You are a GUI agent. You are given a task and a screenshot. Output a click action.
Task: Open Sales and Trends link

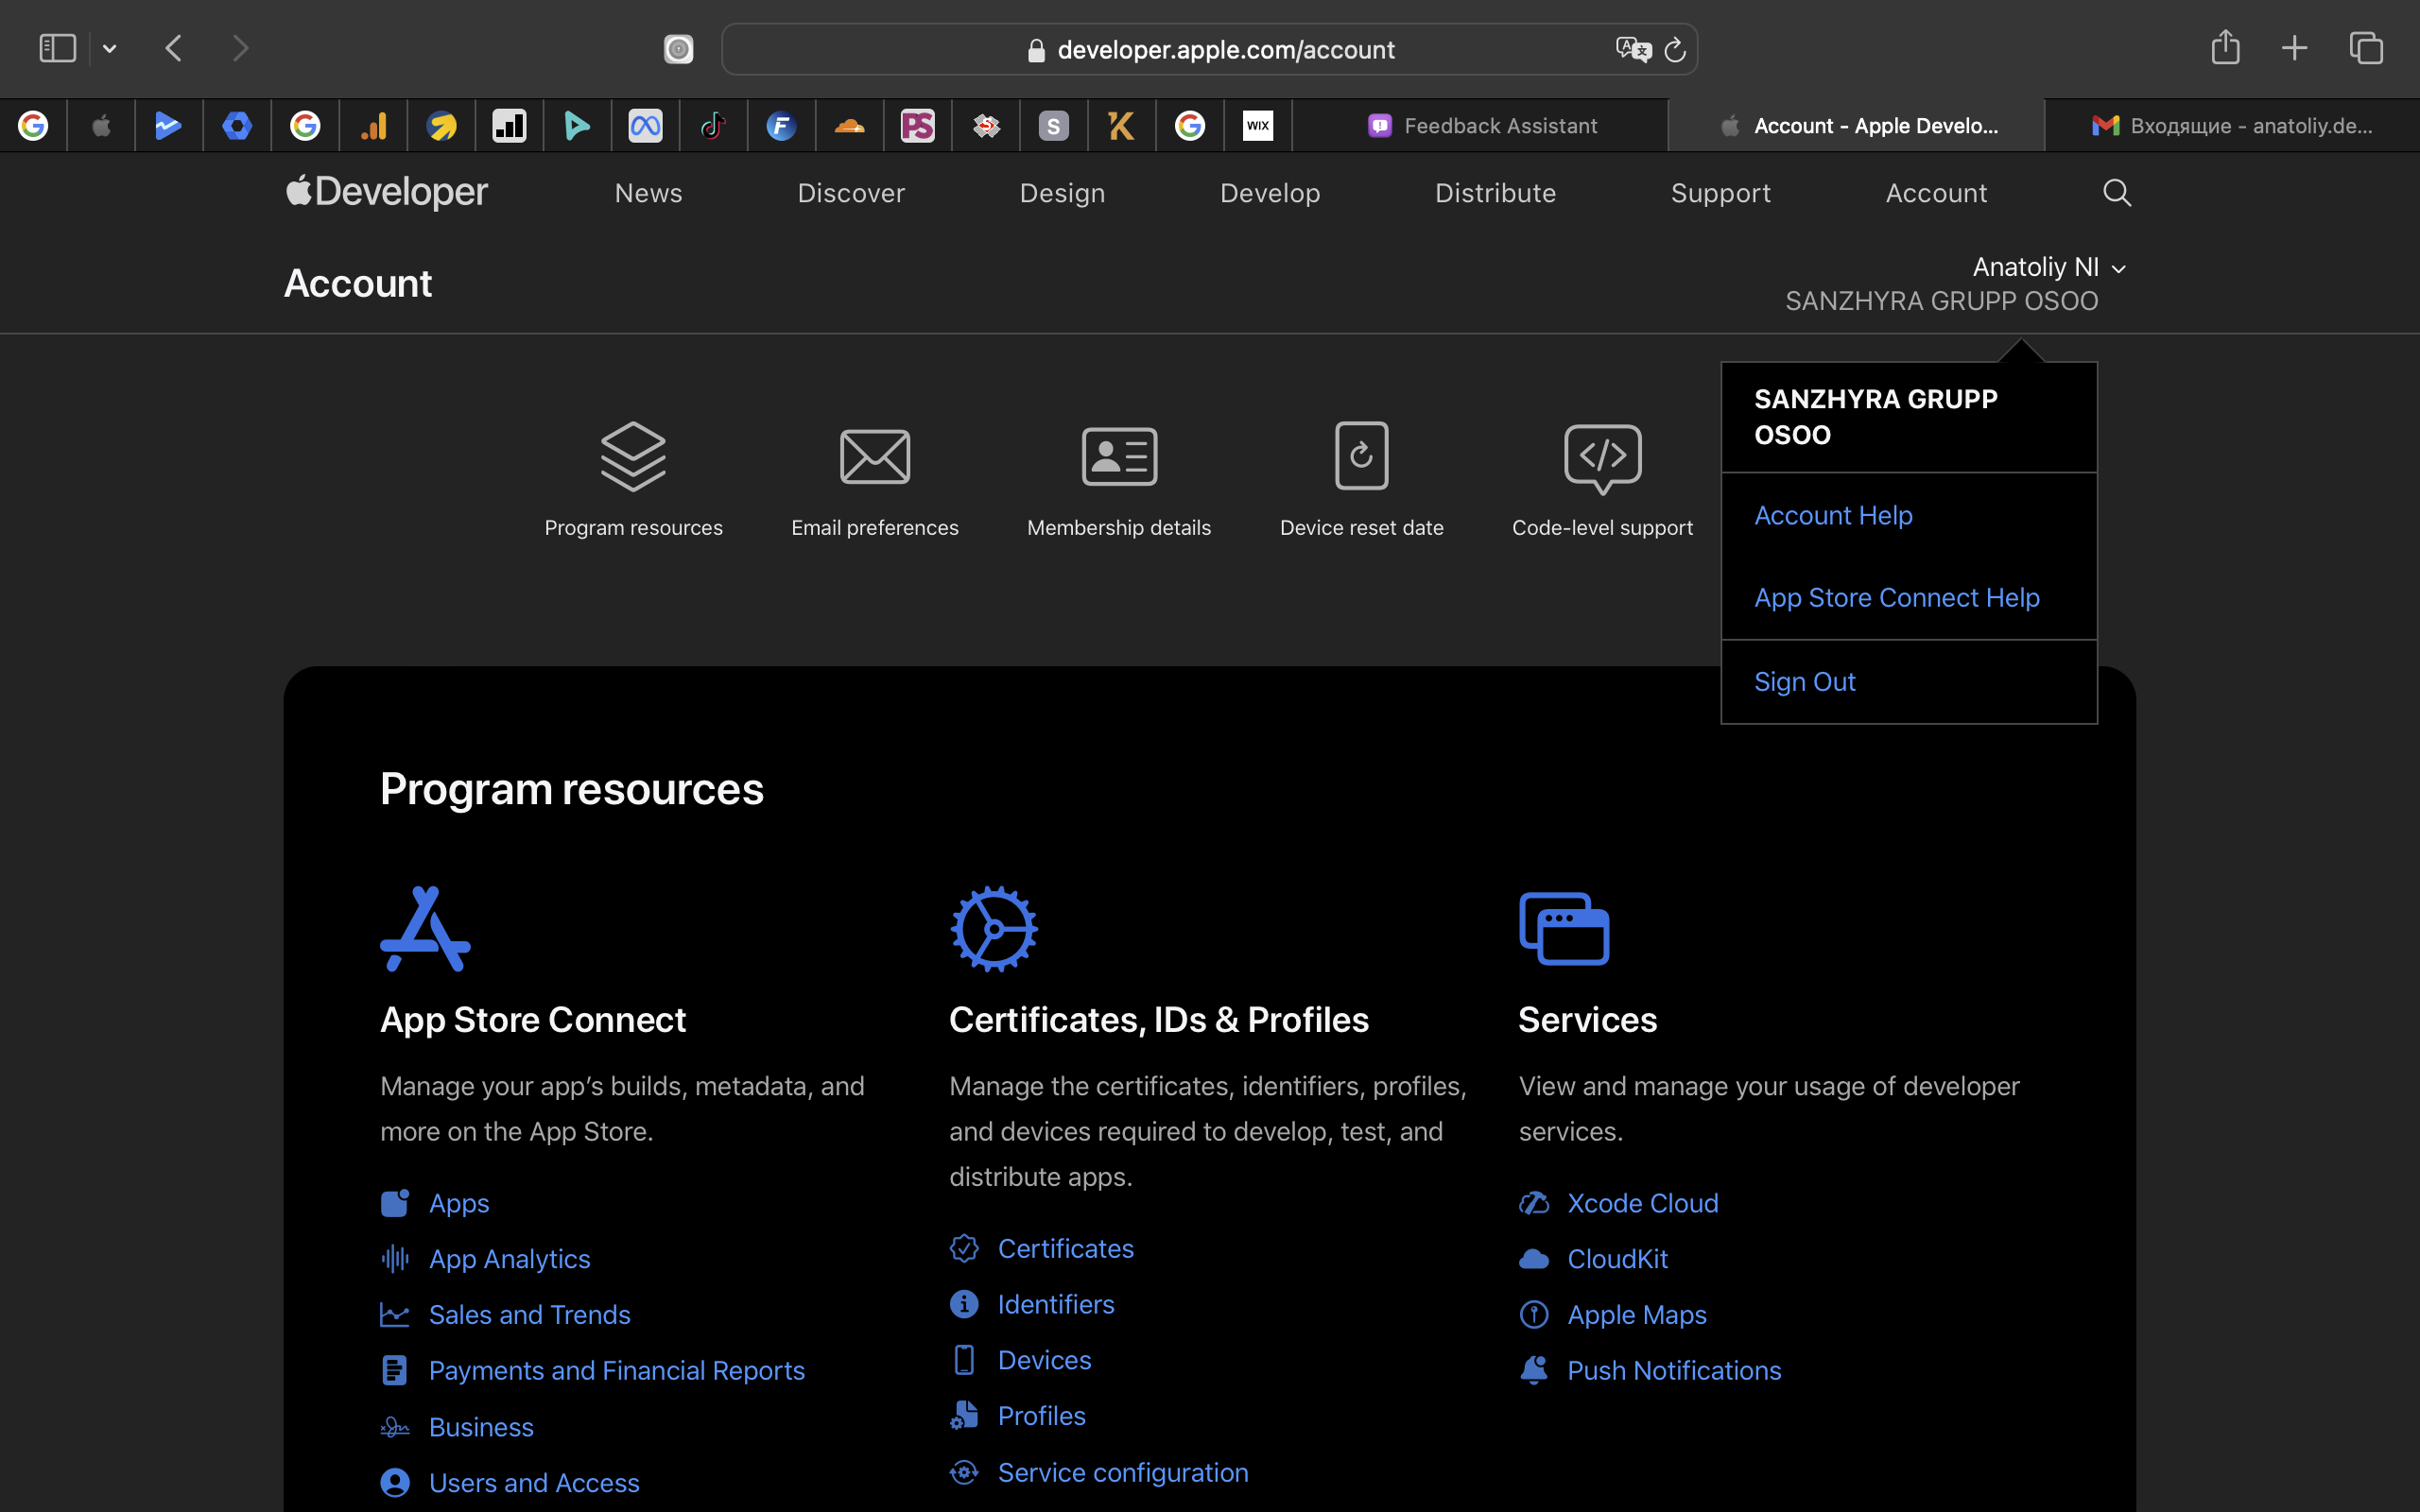529,1314
